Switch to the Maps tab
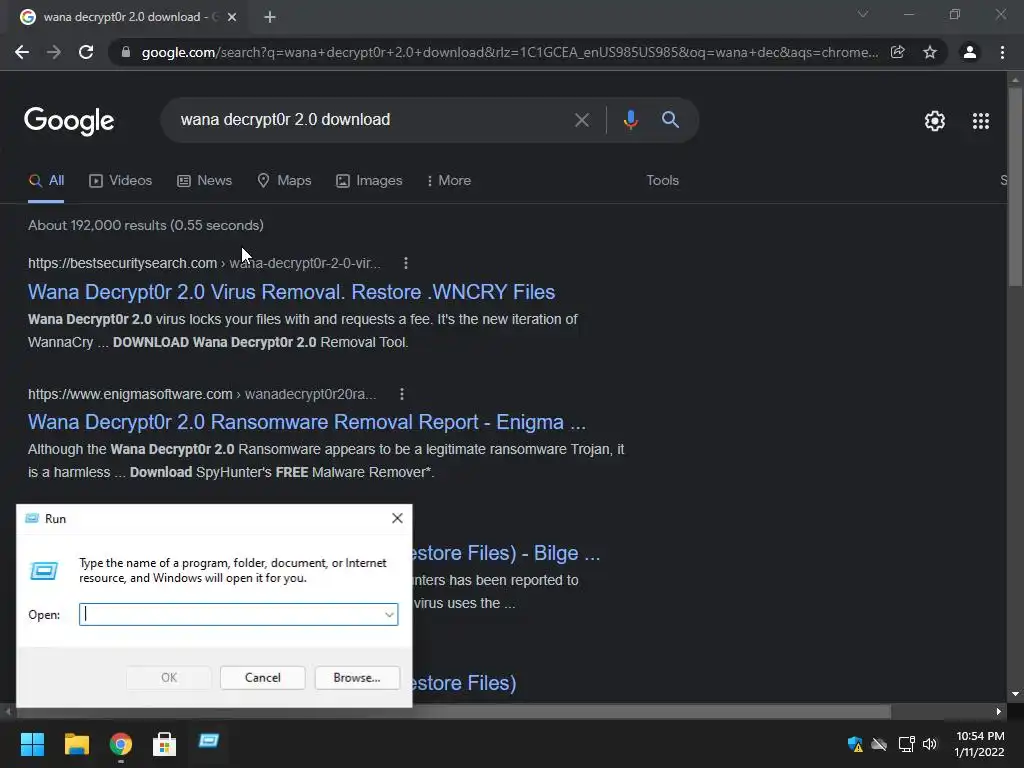This screenshot has width=1024, height=768. (284, 181)
